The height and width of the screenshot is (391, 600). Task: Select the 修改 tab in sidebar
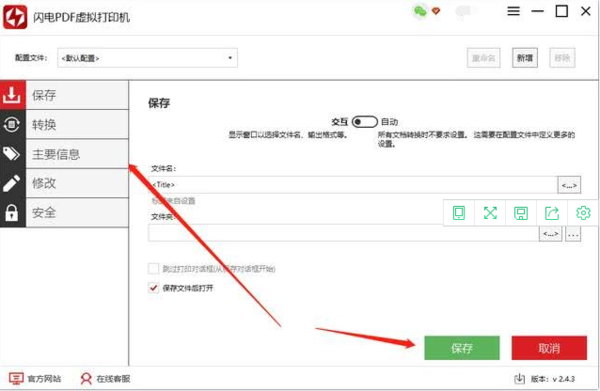77,183
